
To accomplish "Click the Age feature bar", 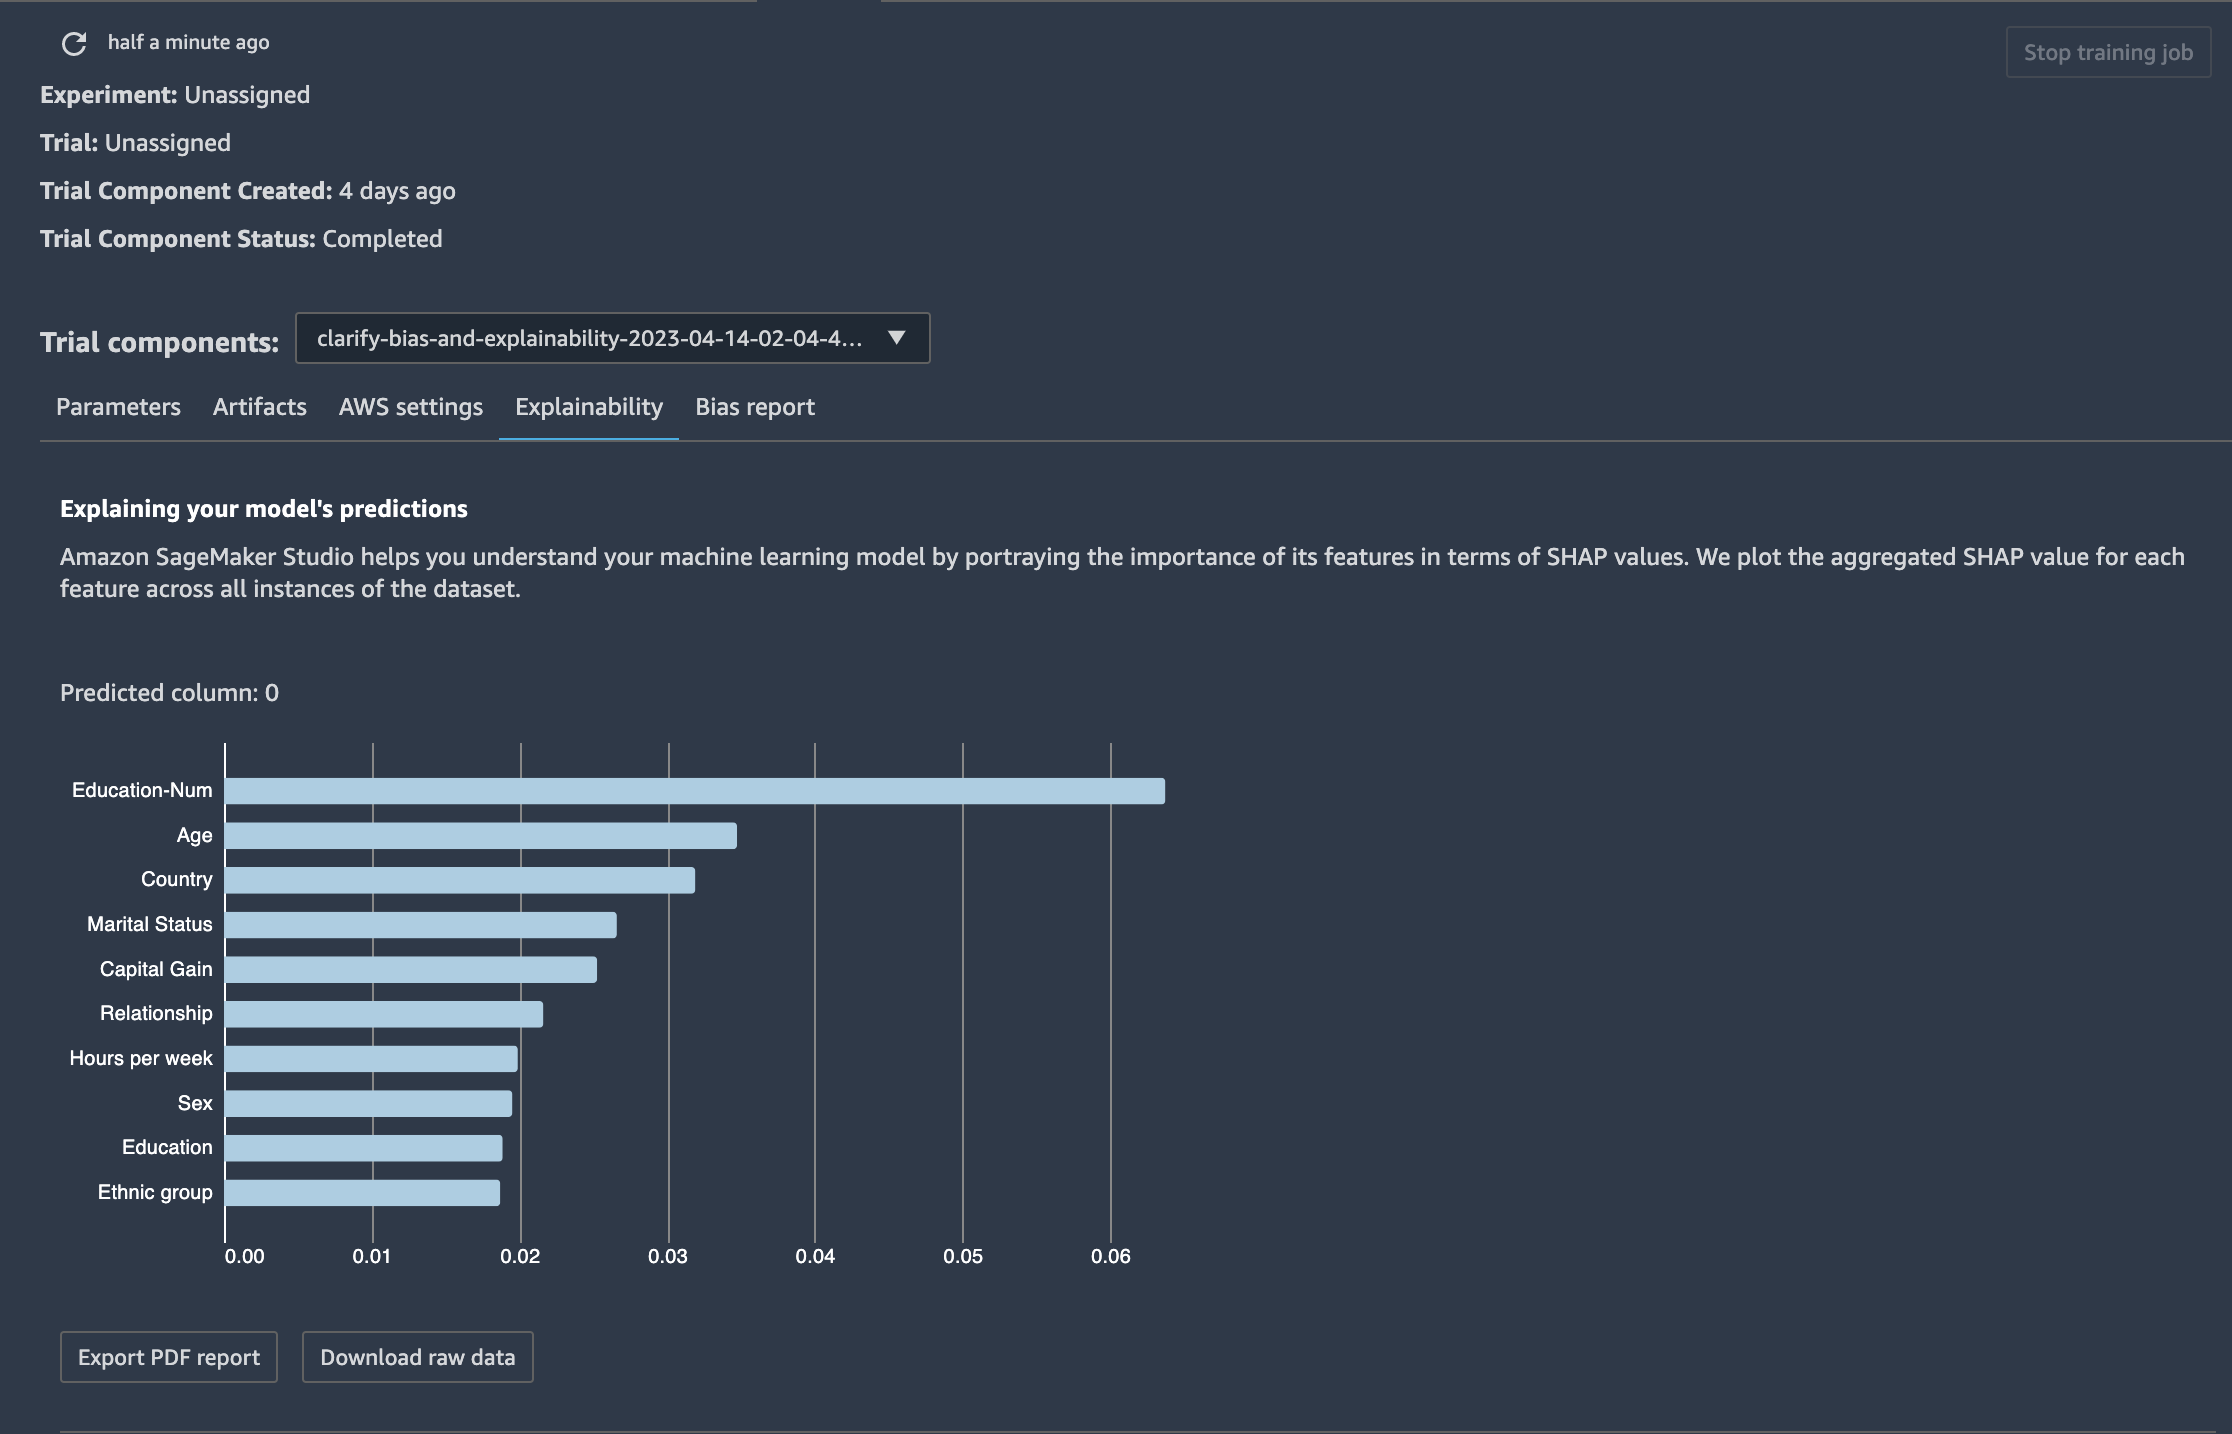I will coord(481,836).
